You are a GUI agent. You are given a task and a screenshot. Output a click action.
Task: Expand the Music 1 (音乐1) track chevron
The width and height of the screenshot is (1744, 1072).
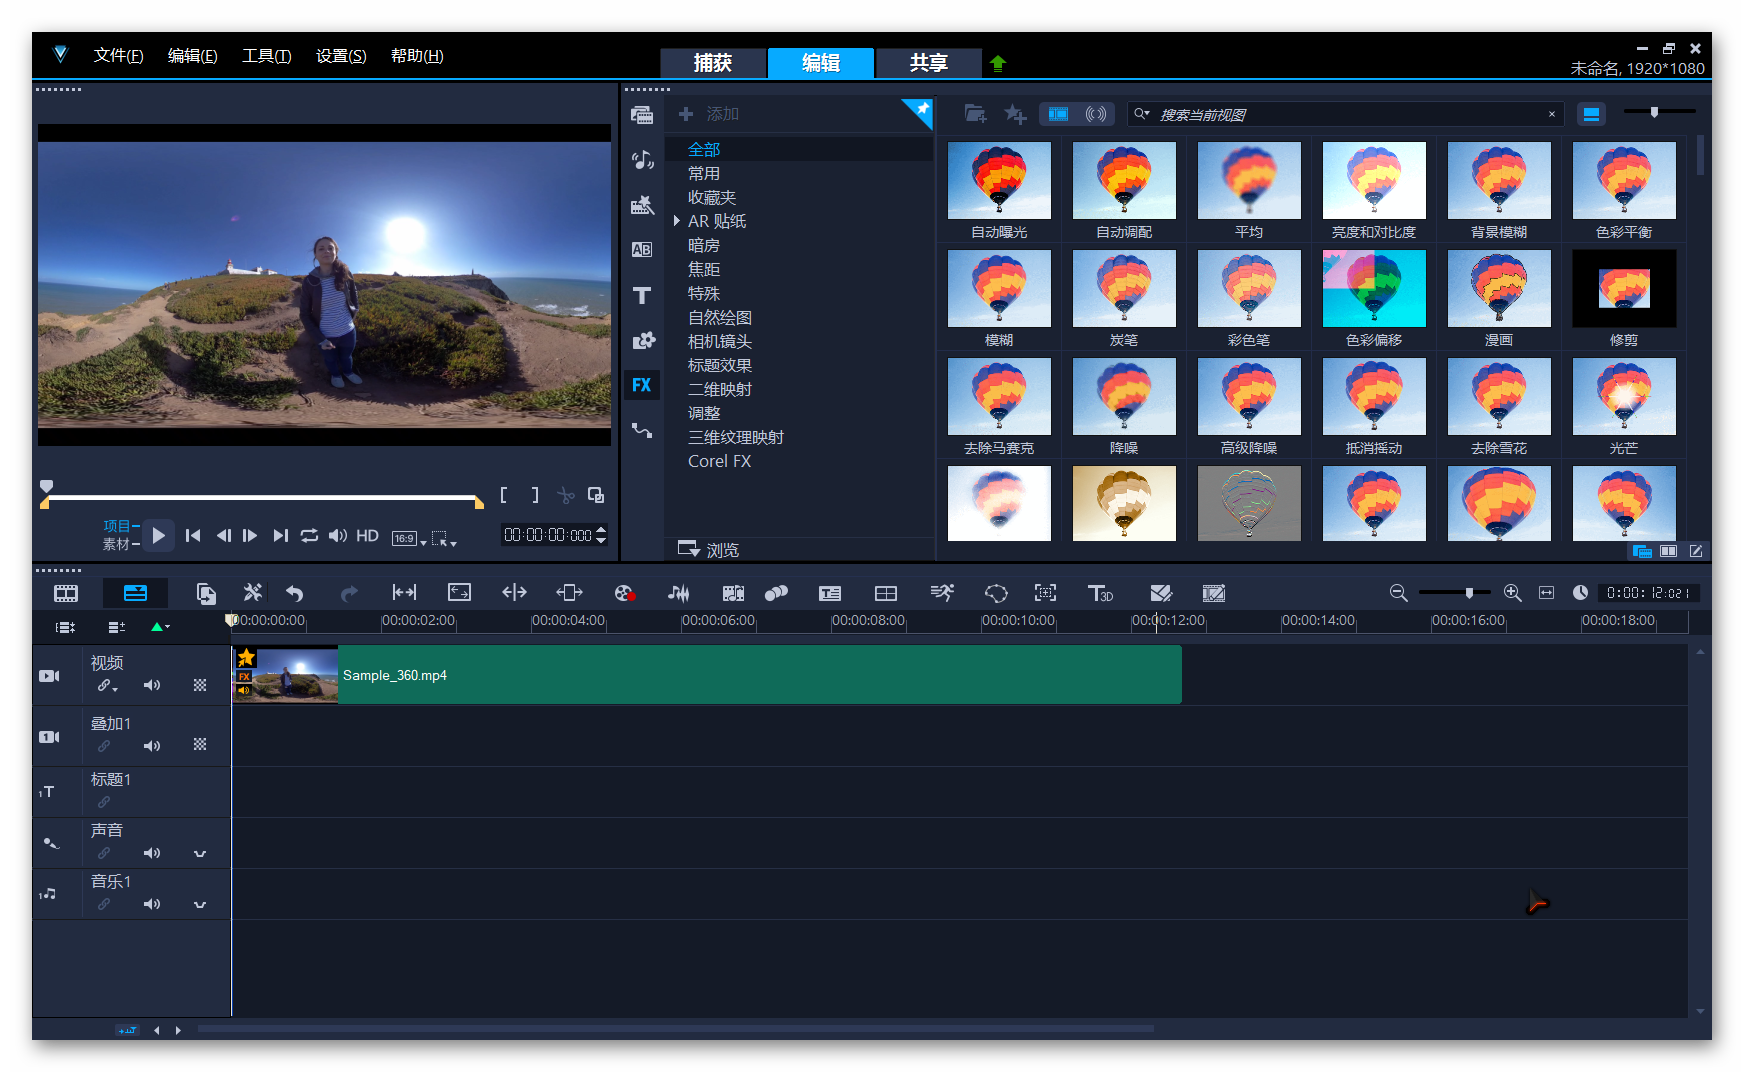(x=200, y=905)
